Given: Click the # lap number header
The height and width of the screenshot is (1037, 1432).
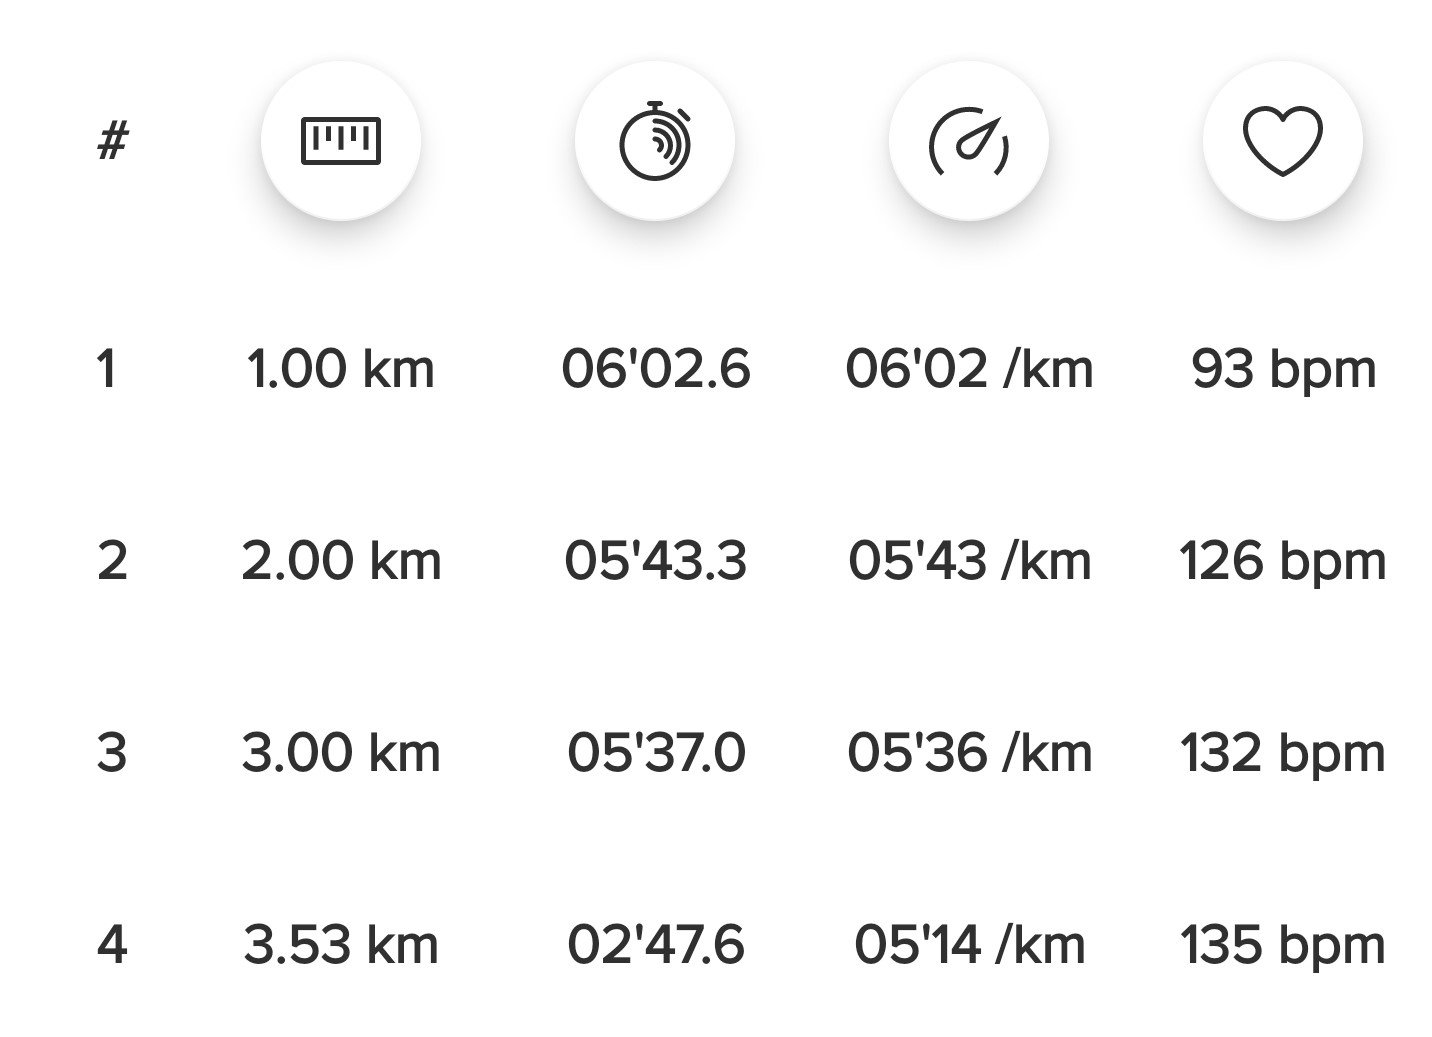Looking at the screenshot, I should (113, 141).
